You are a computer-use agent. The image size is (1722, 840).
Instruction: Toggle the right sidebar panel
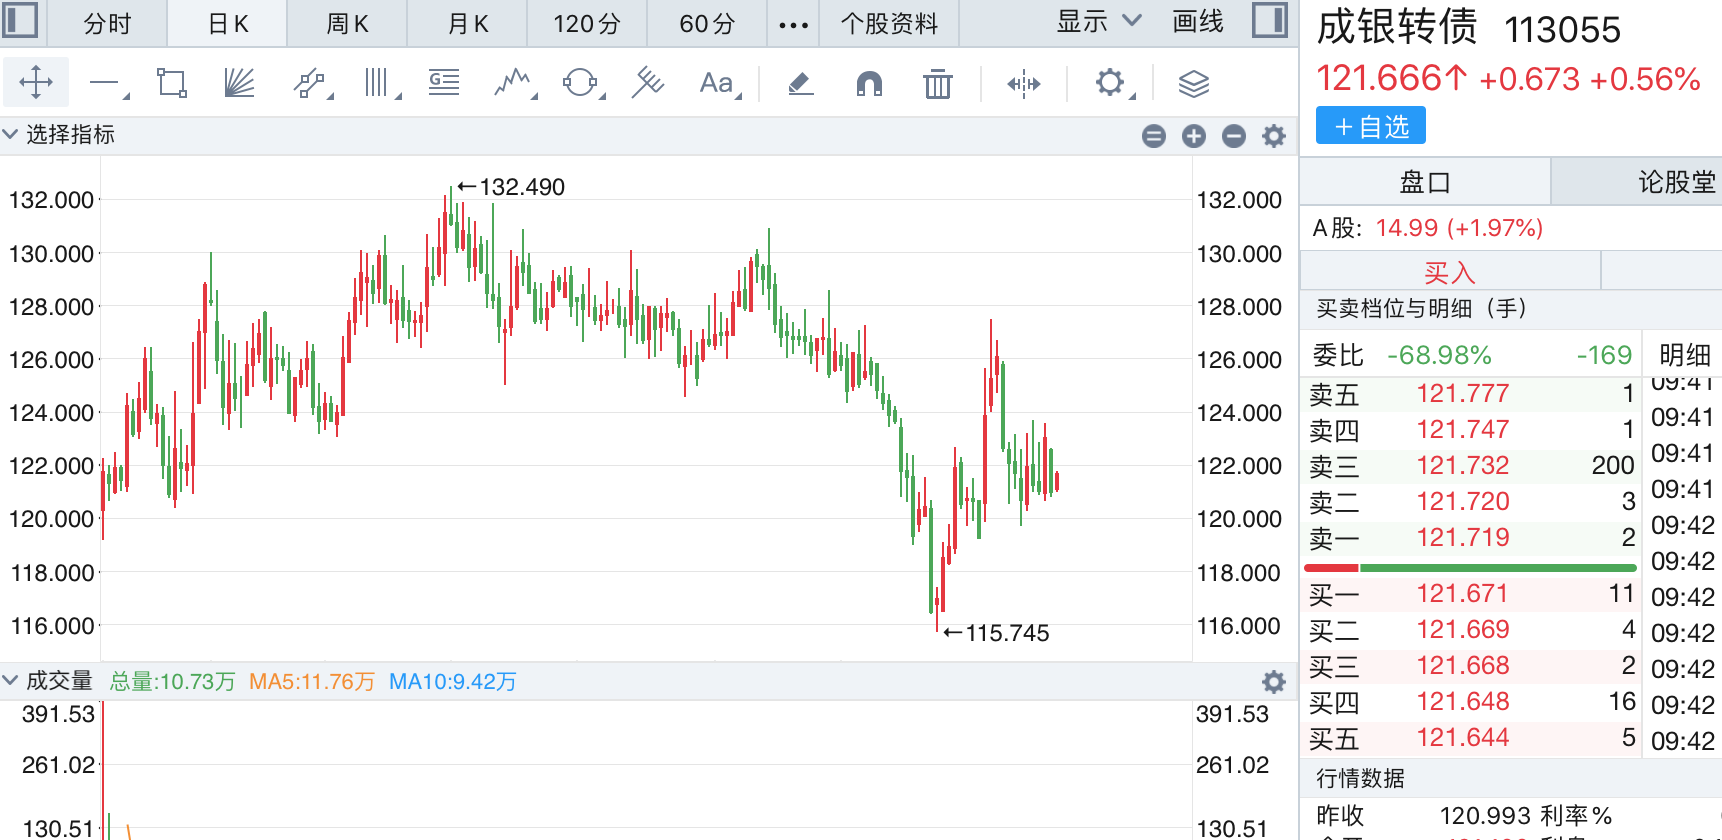point(1269,21)
